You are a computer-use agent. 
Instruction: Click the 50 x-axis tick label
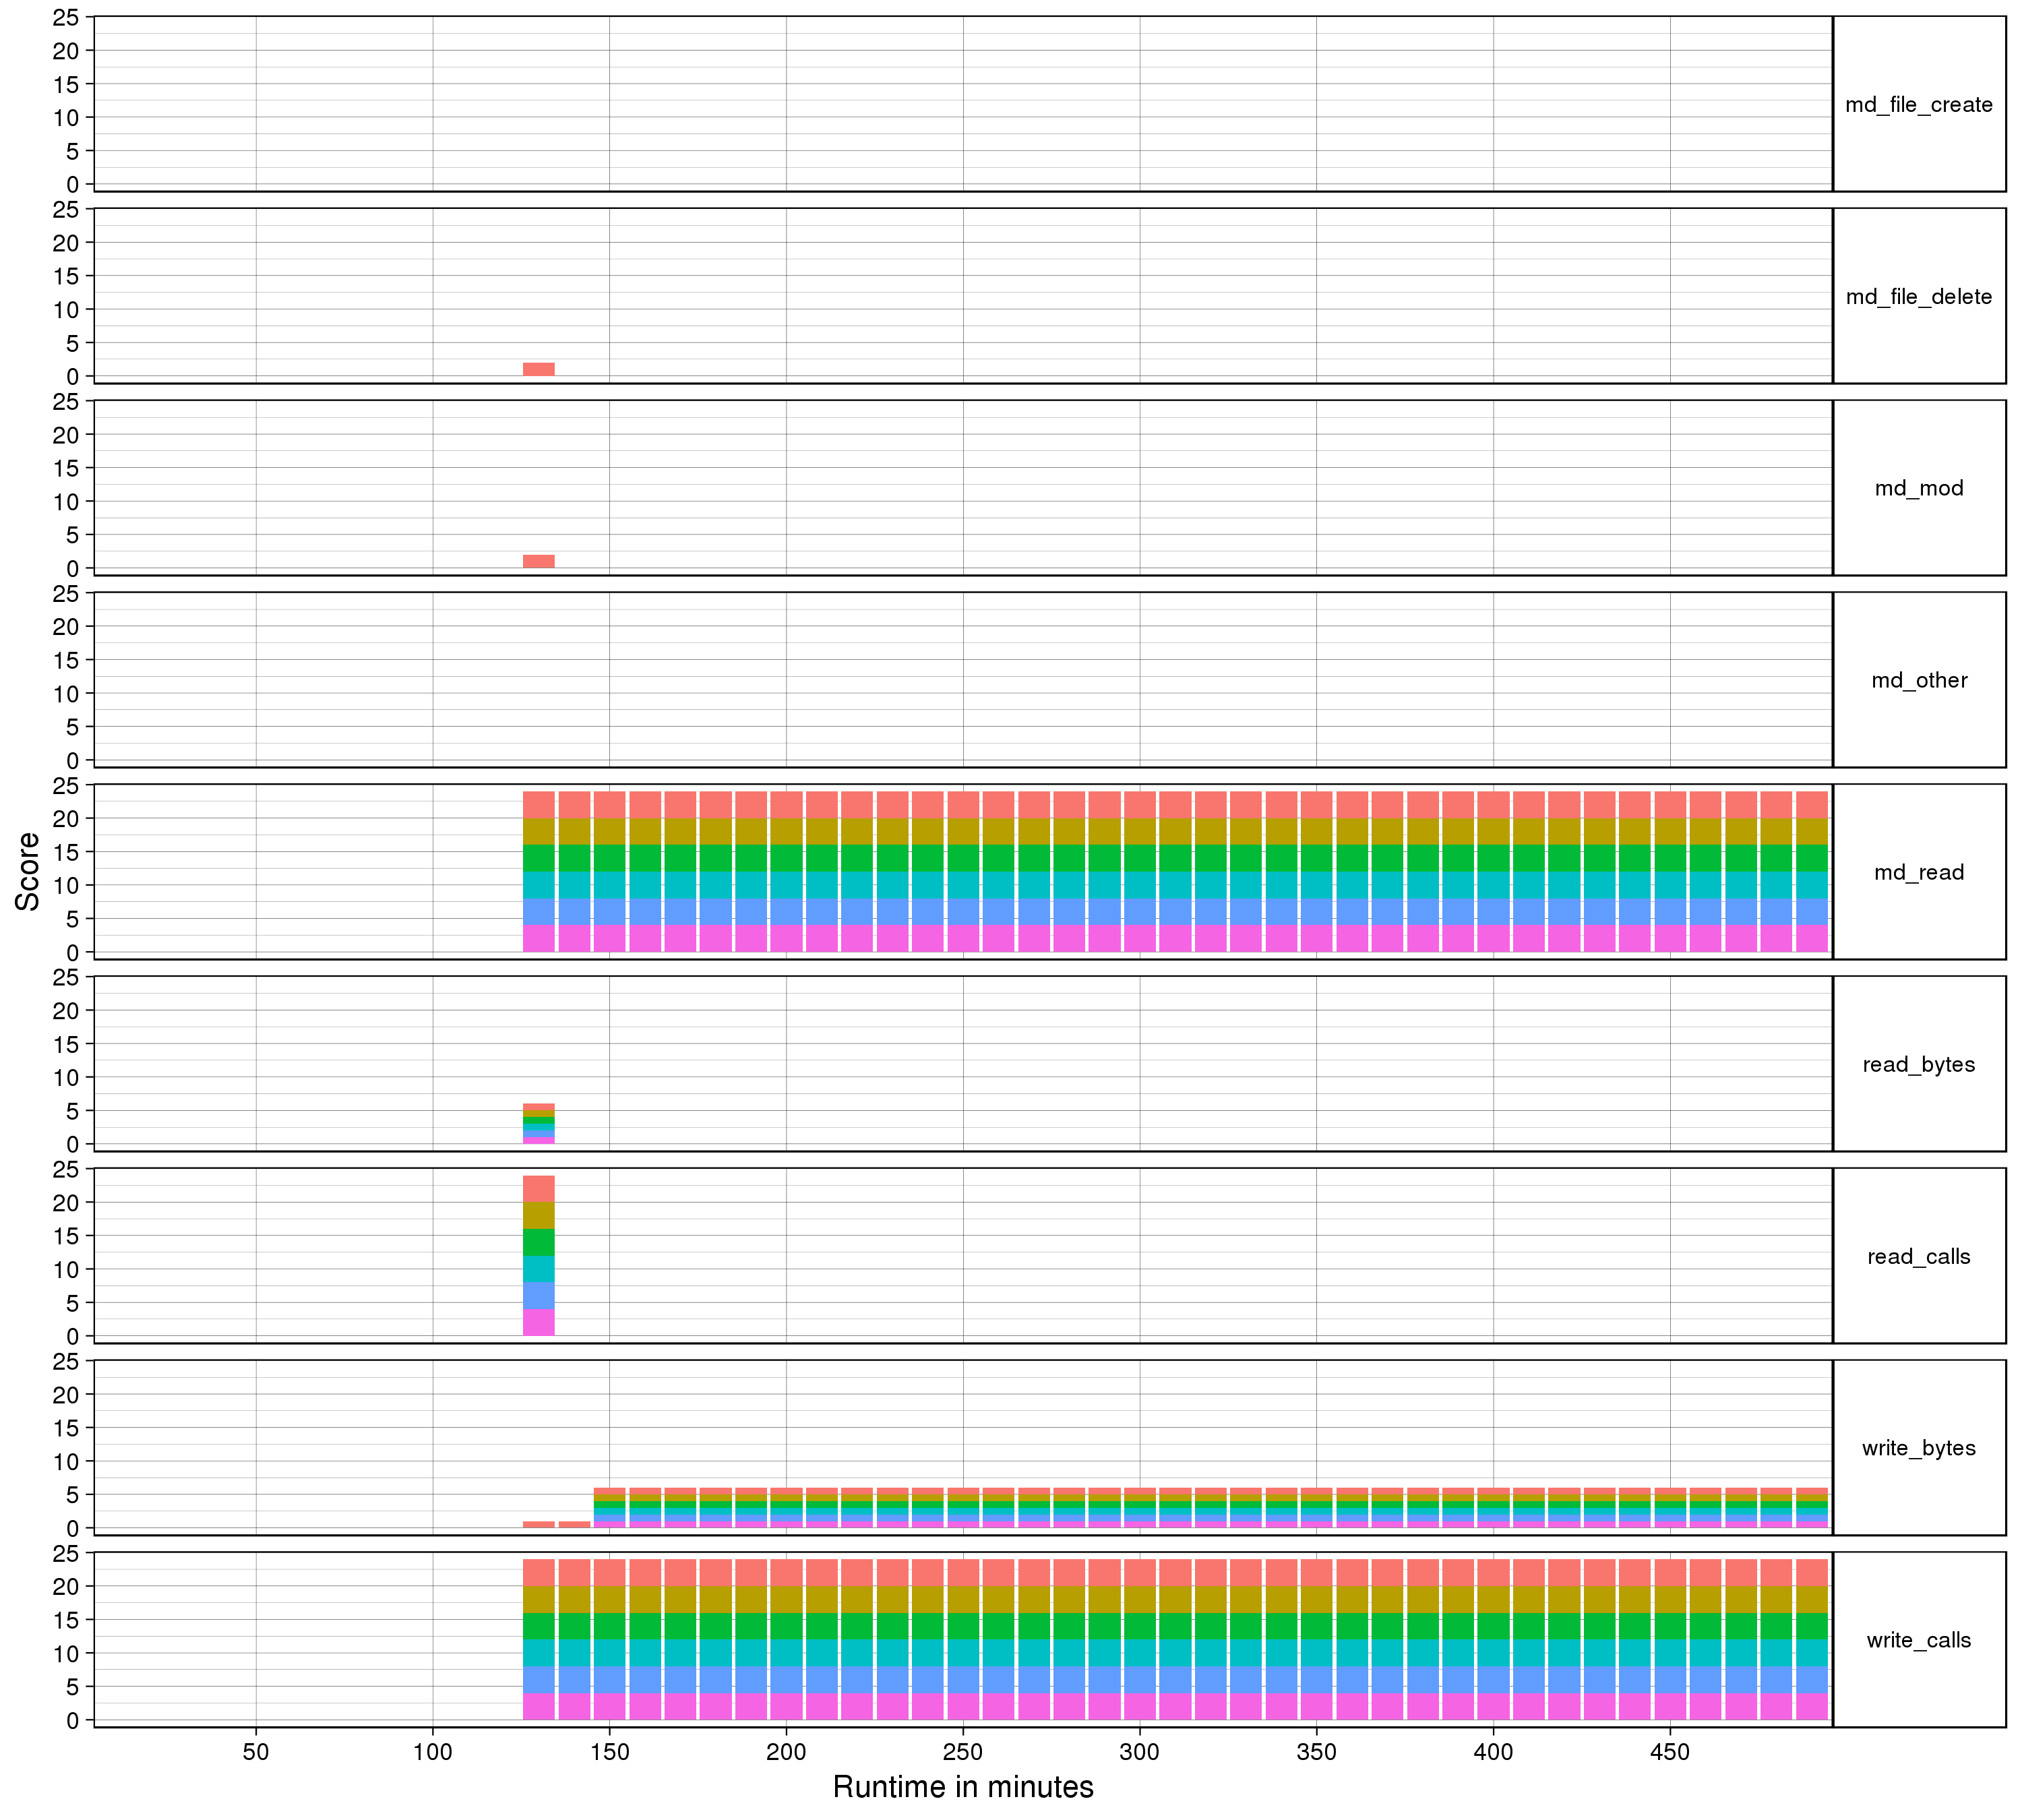256,1752
